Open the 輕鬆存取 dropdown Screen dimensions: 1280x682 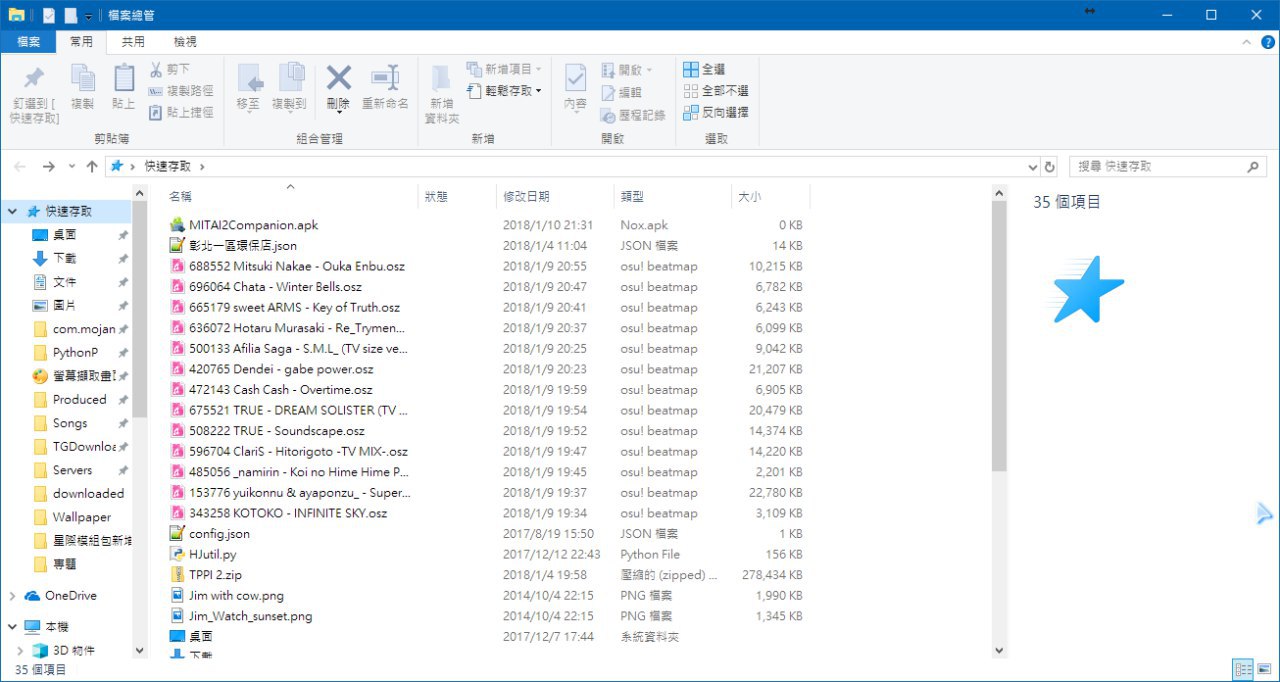click(512, 91)
